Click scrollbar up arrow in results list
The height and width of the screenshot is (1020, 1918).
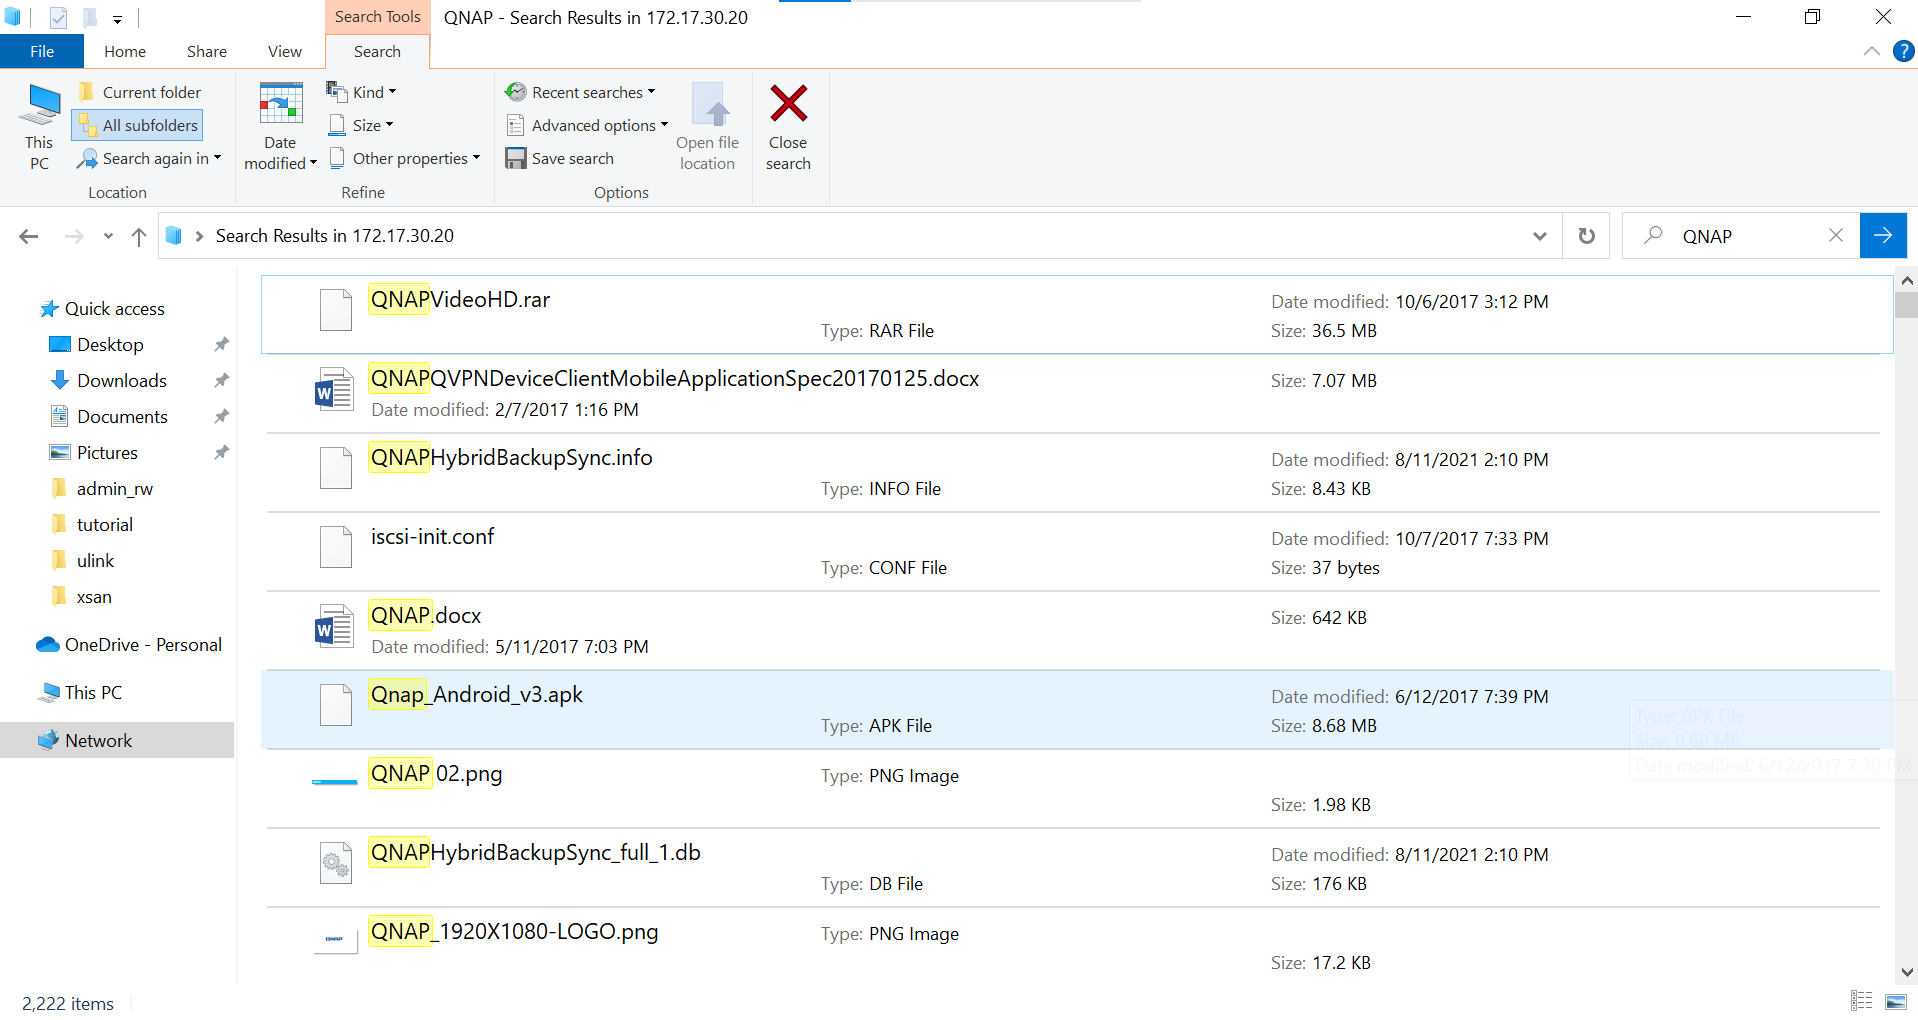click(1906, 281)
